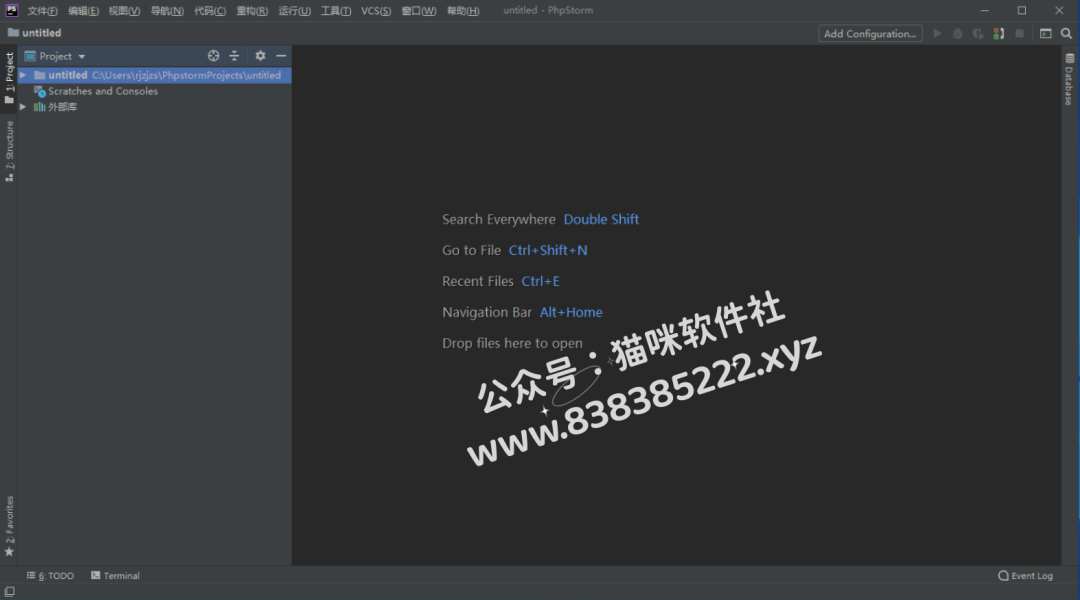Minimize the PhpStorm window
This screenshot has height=600, width=1080.
984,10
